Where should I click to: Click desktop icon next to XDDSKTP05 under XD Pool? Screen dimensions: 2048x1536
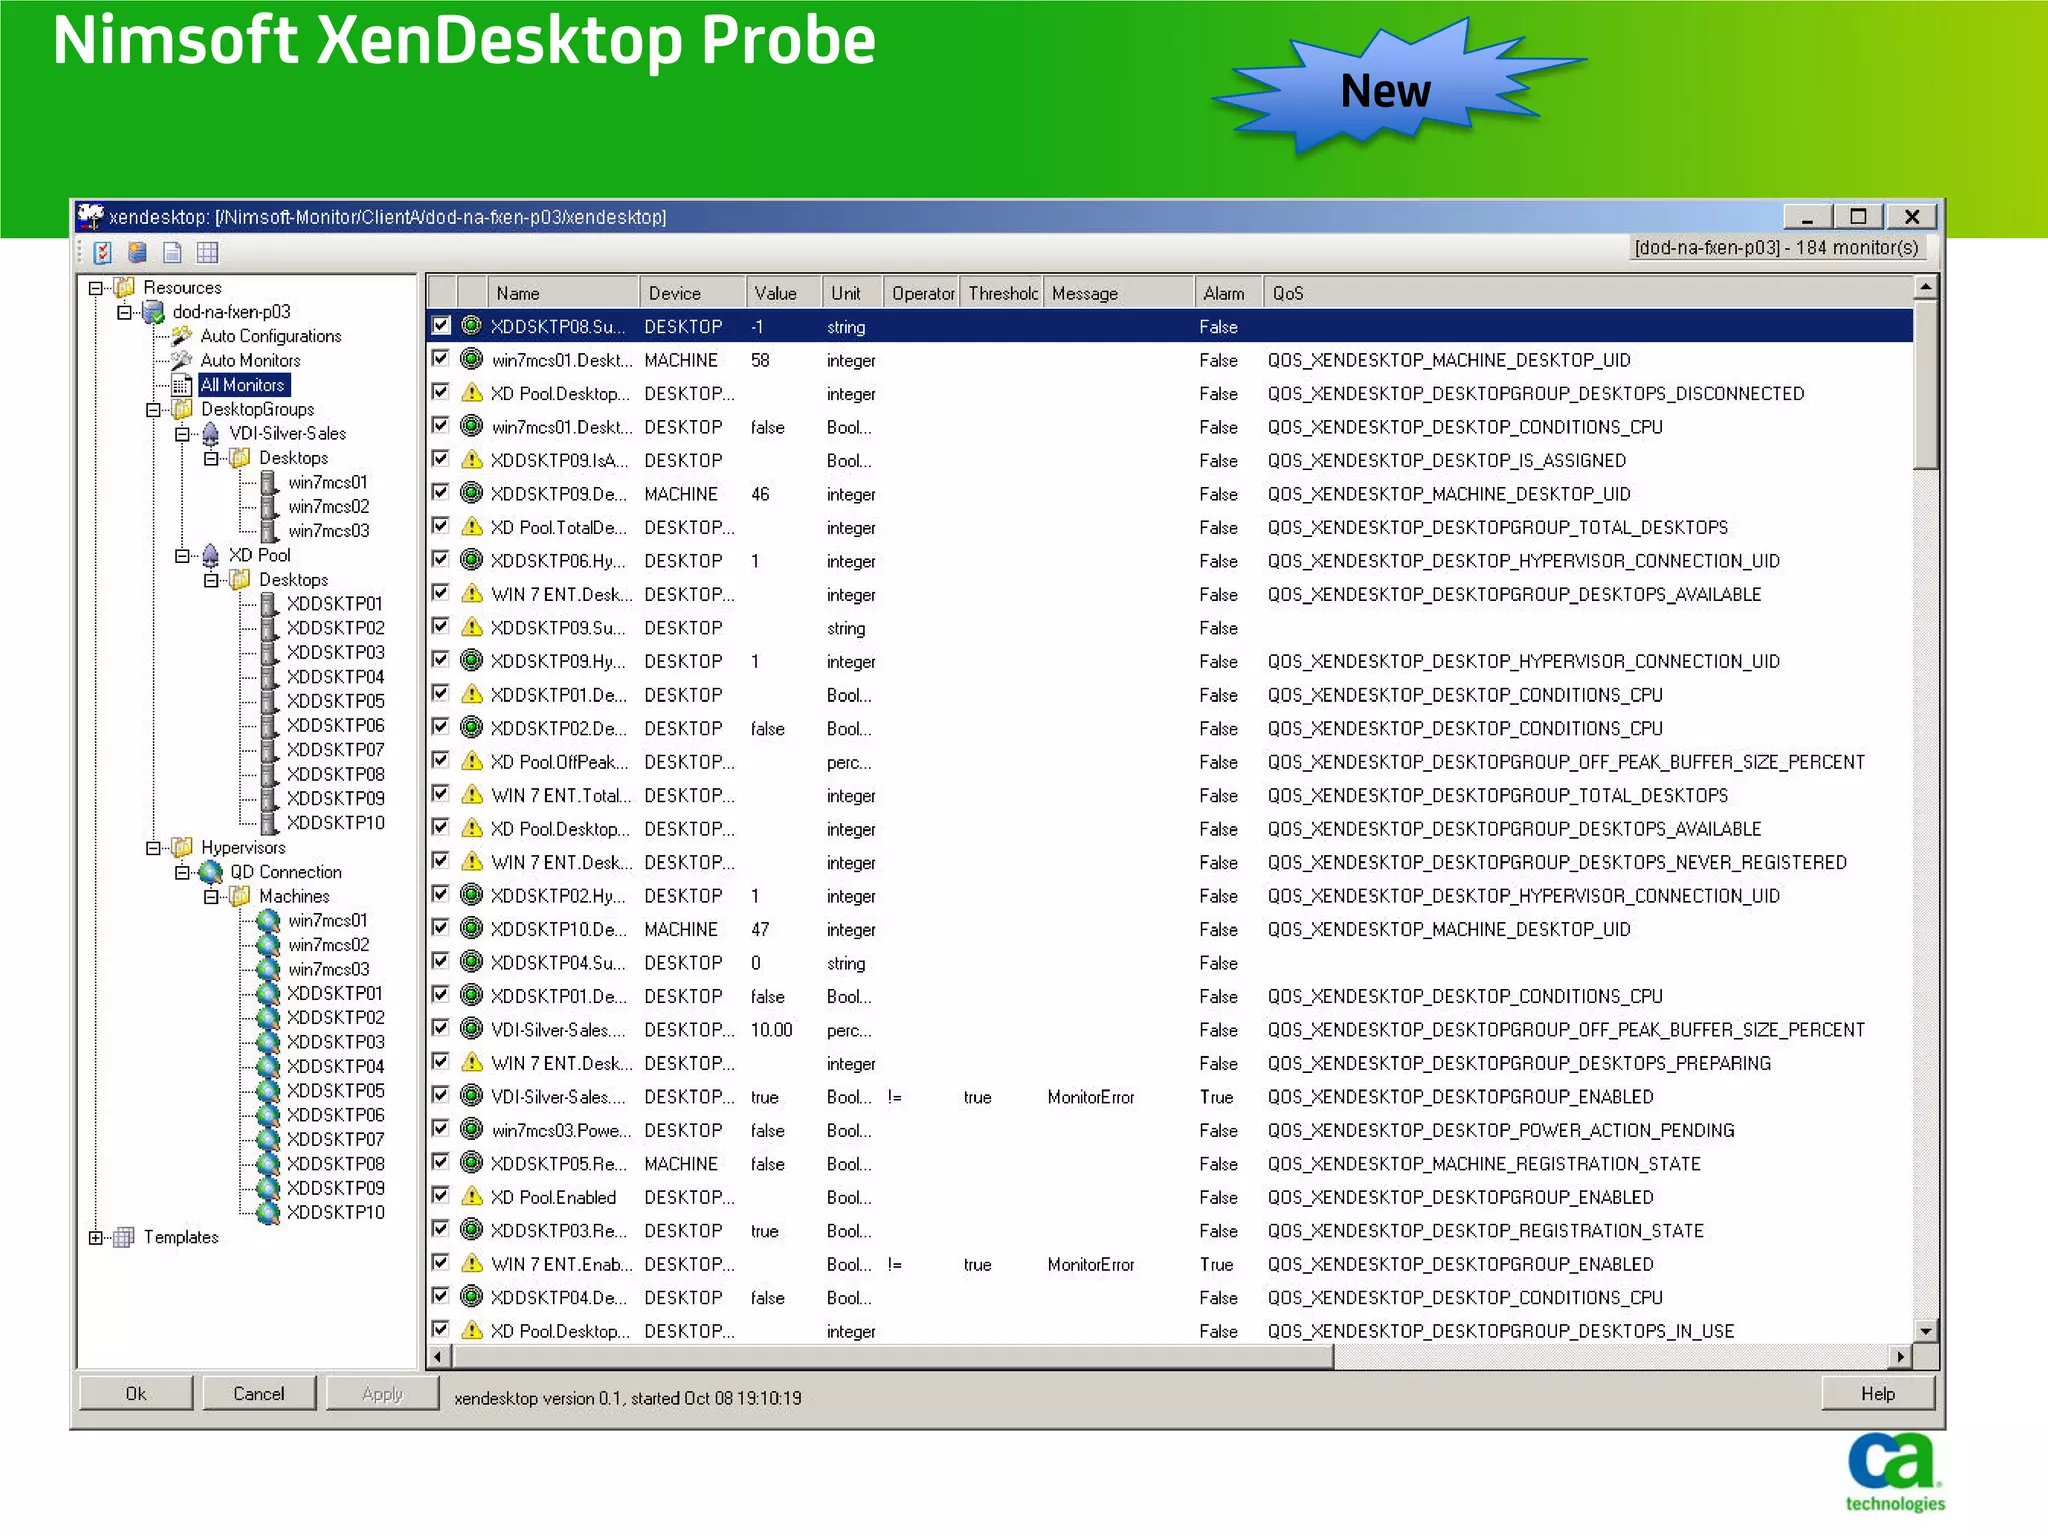pyautogui.click(x=269, y=701)
